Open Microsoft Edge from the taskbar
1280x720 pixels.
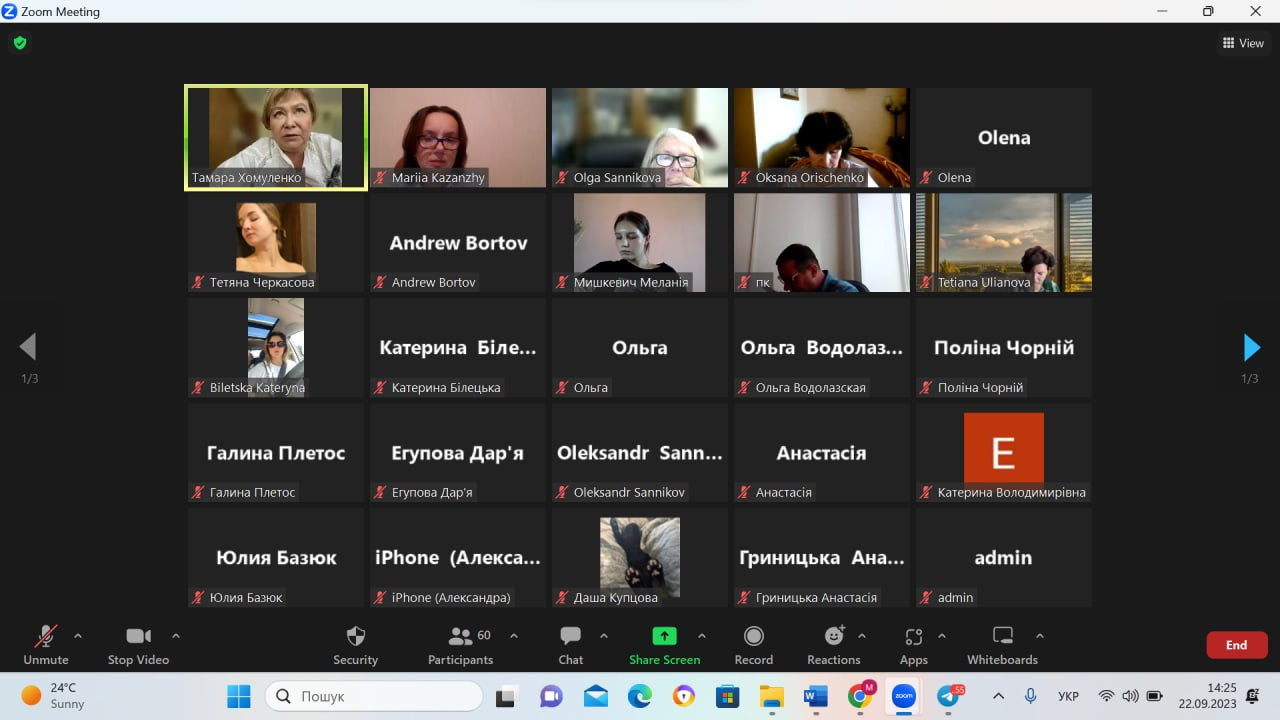coord(640,696)
